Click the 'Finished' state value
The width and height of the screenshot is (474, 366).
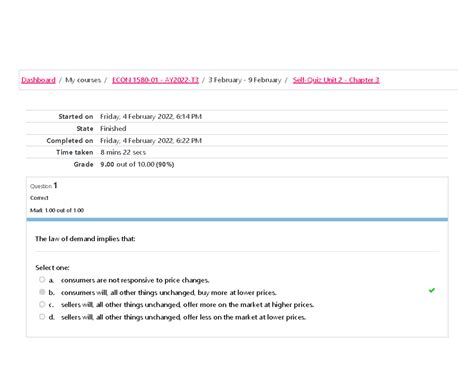113,129
